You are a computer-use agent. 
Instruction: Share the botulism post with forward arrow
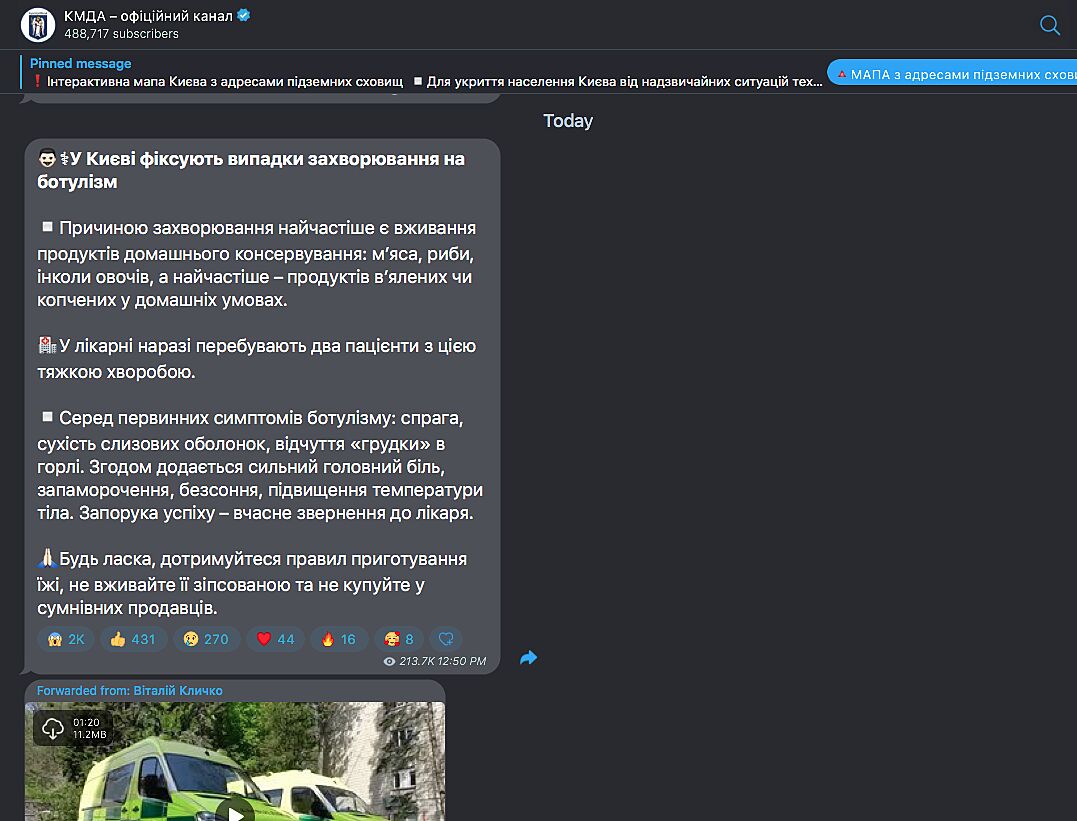[x=528, y=657]
